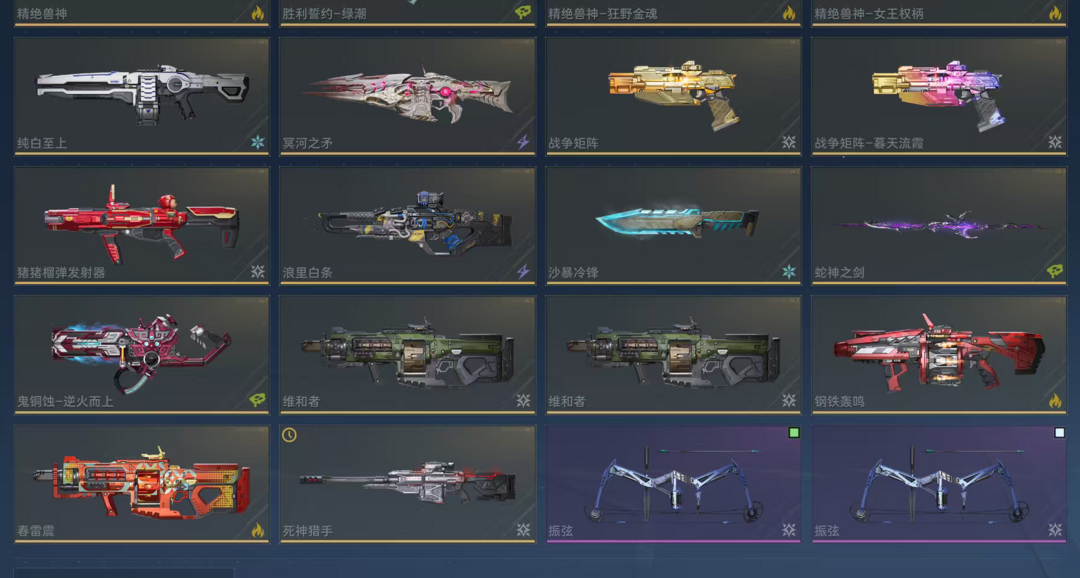Click the lightning icon on 浪里白条 card
The height and width of the screenshot is (578, 1080).
click(523, 271)
